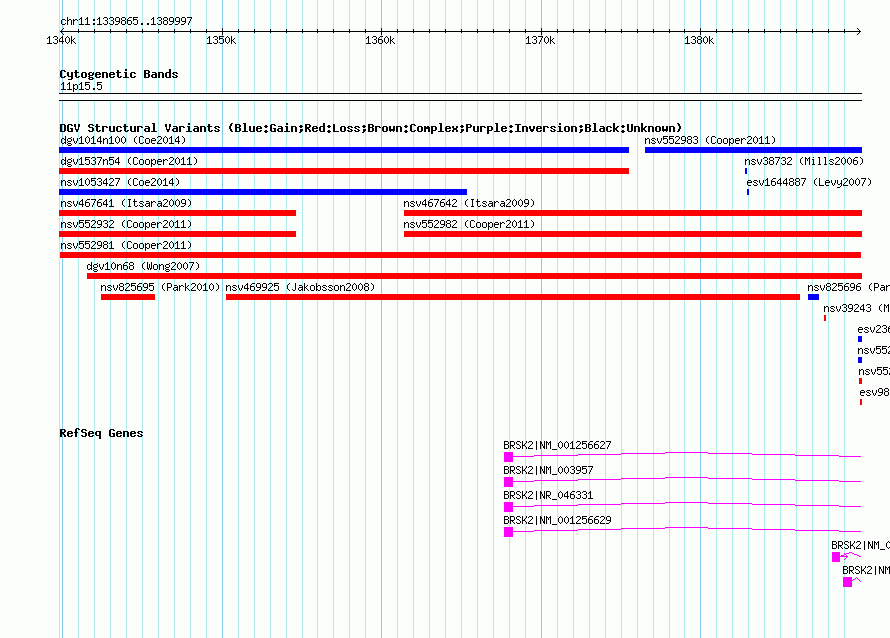Viewport: 890px width, 638px height.
Task: Select the nsv552981 red loss bar
Action: (x=460, y=255)
